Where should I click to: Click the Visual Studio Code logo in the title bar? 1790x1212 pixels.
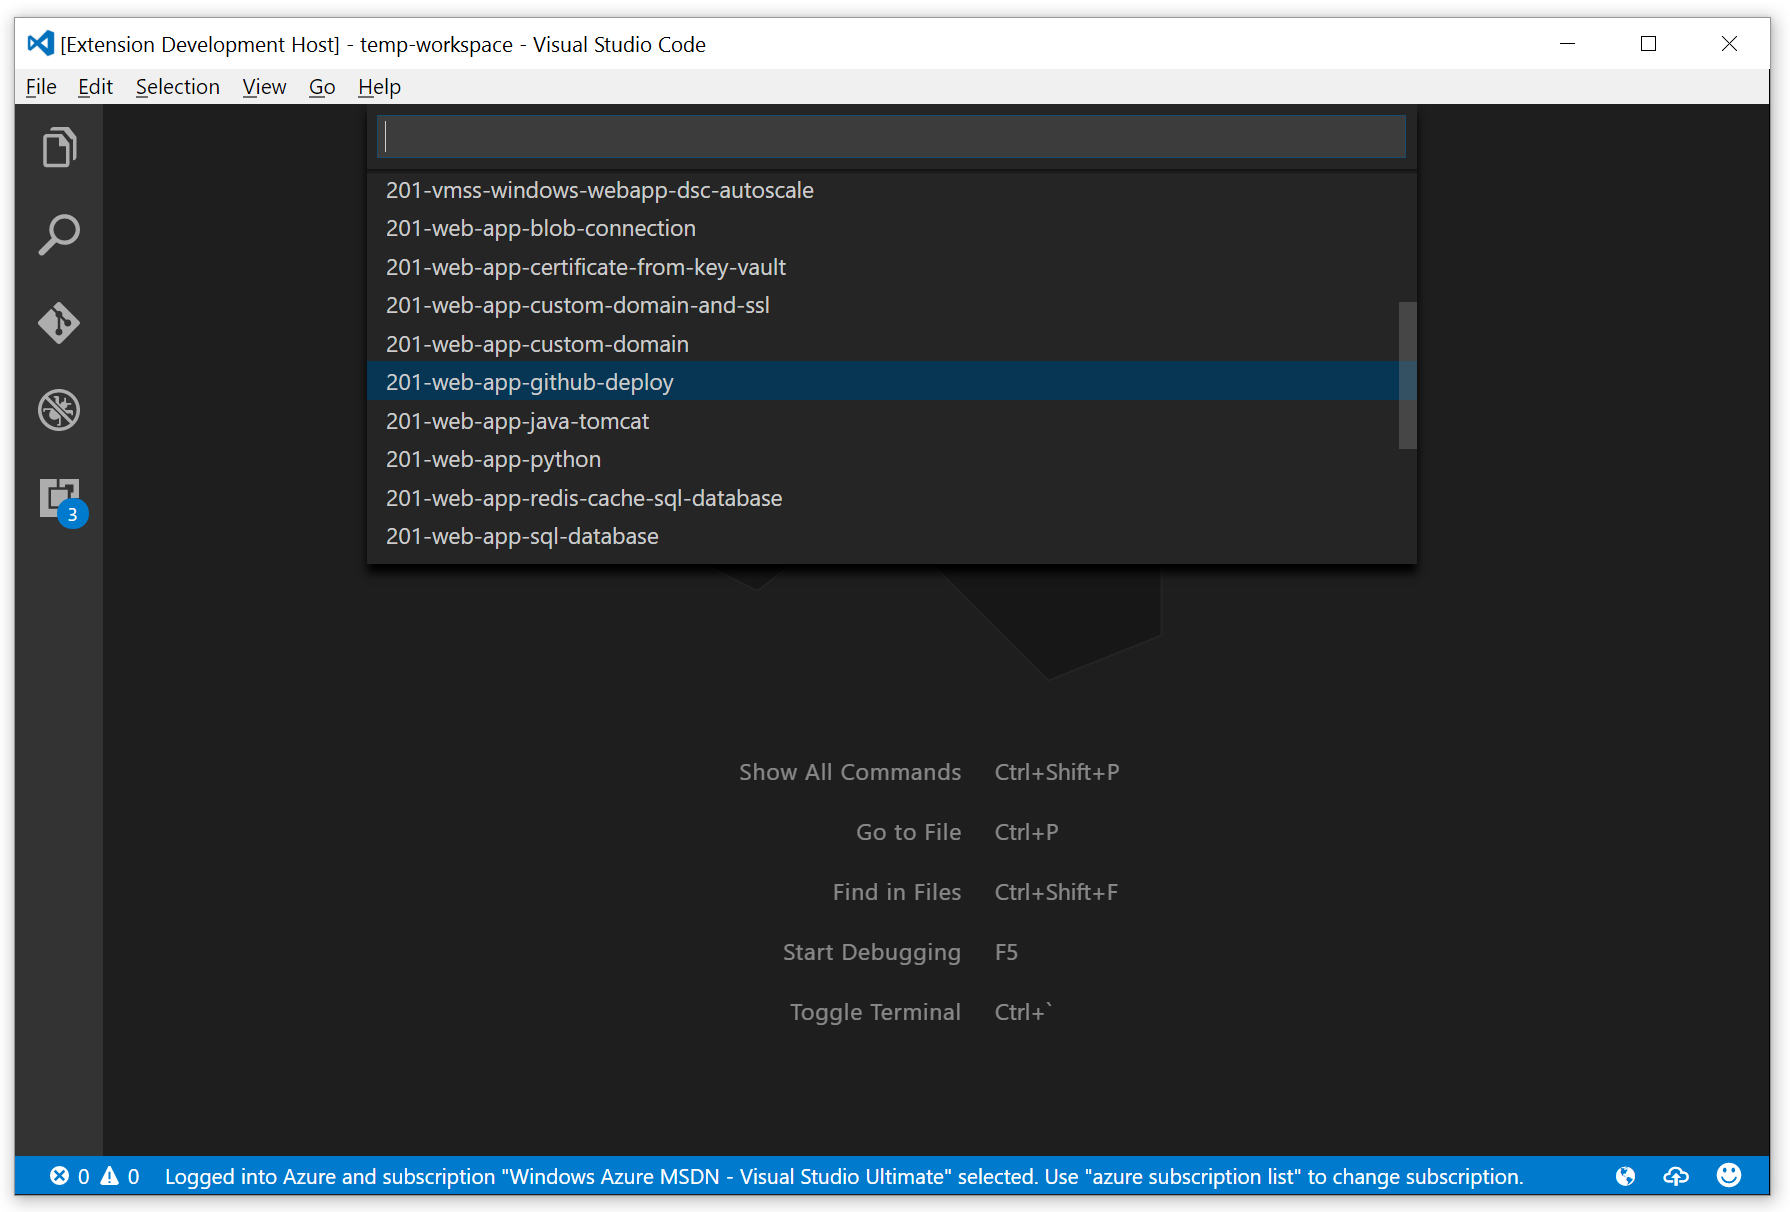41,43
